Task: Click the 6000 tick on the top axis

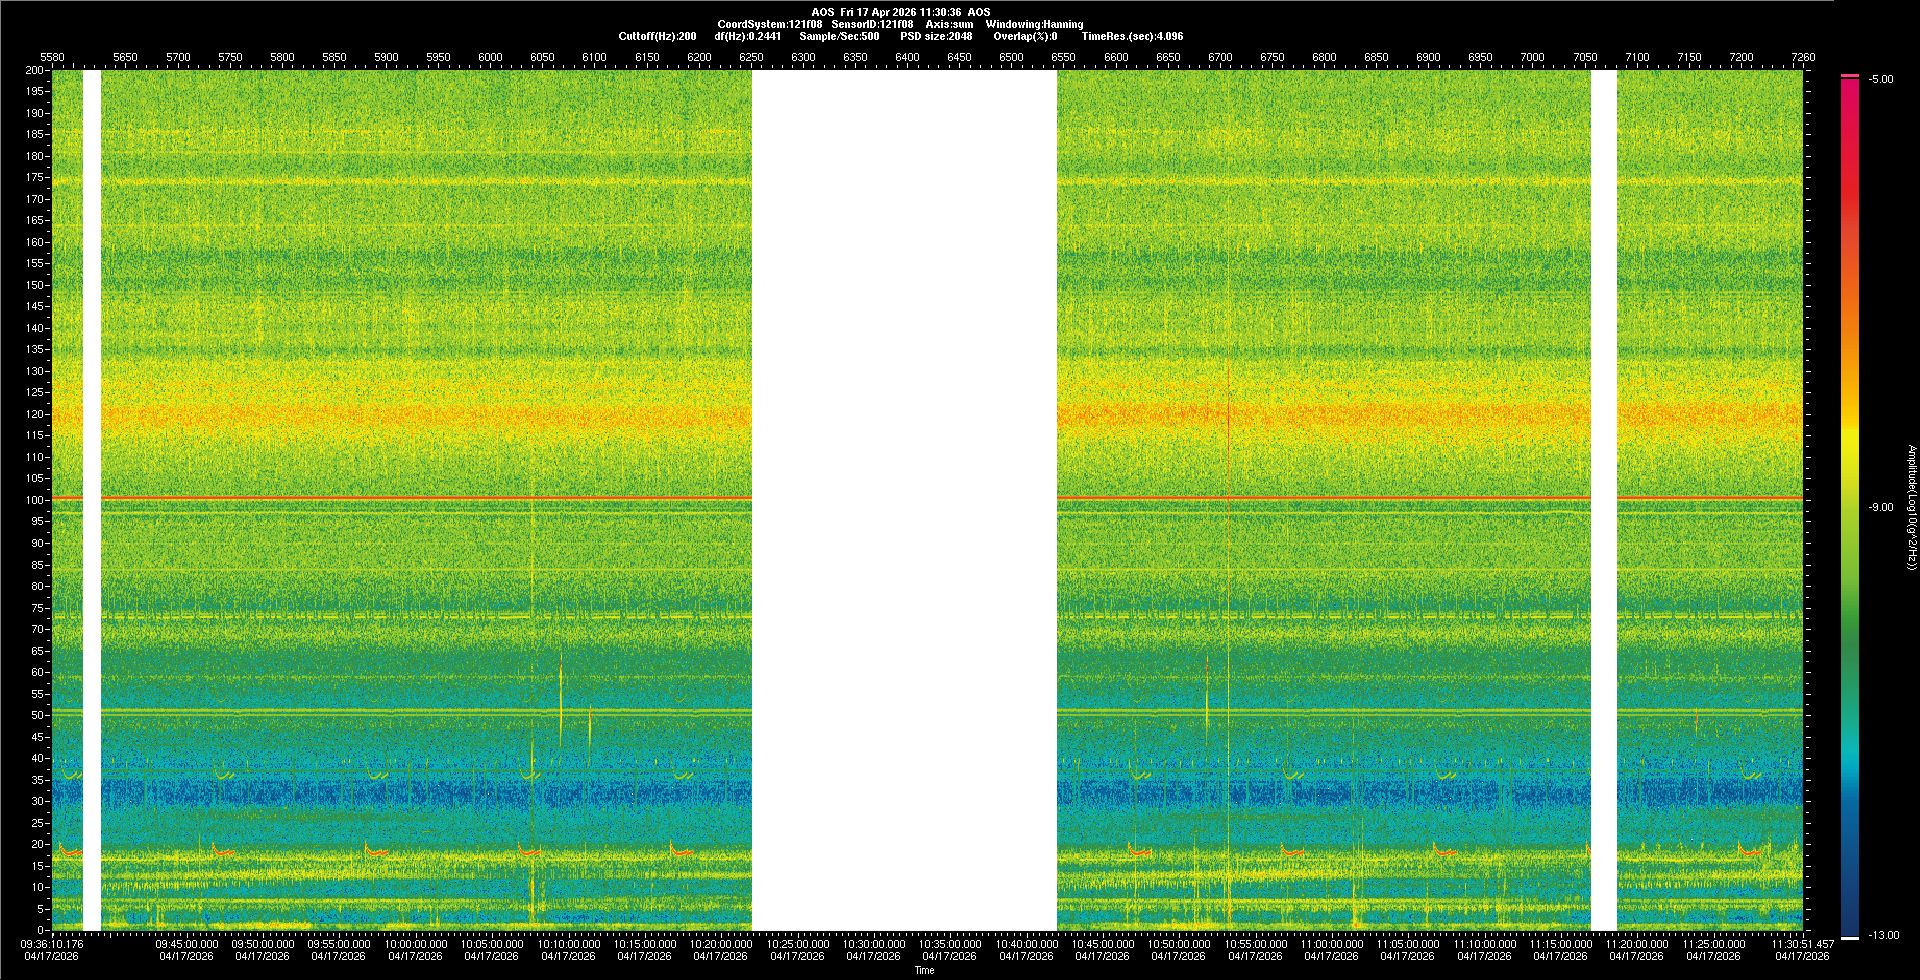Action: (490, 57)
